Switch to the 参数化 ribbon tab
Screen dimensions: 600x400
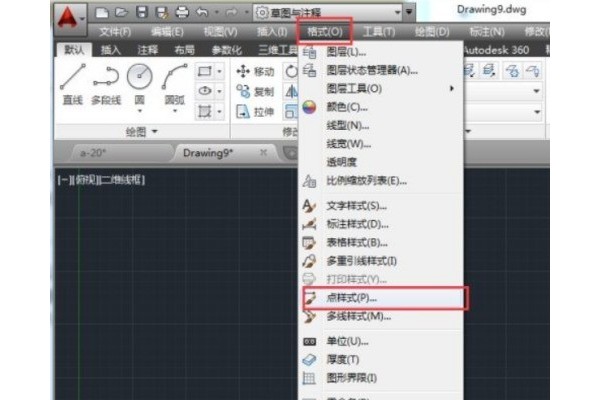pos(227,50)
